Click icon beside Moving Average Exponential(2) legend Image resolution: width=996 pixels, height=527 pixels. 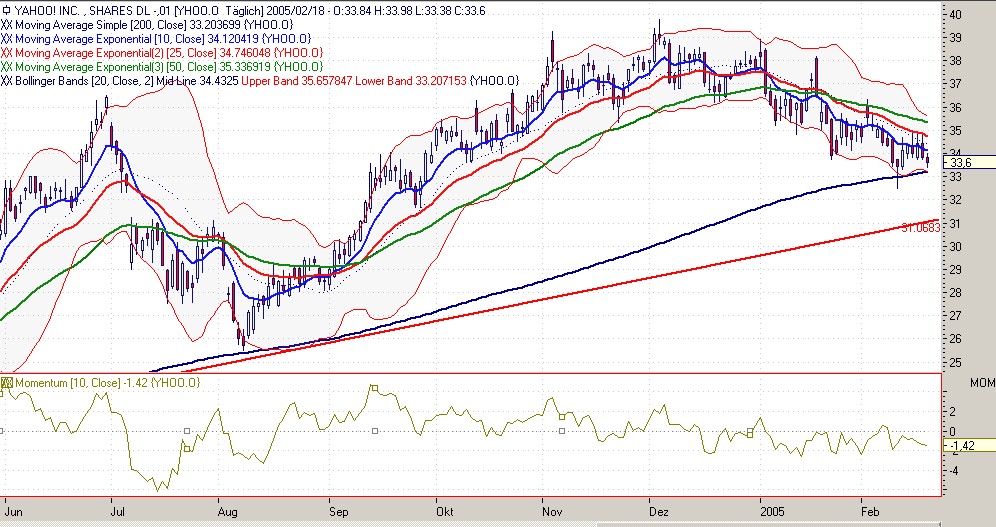(7, 53)
